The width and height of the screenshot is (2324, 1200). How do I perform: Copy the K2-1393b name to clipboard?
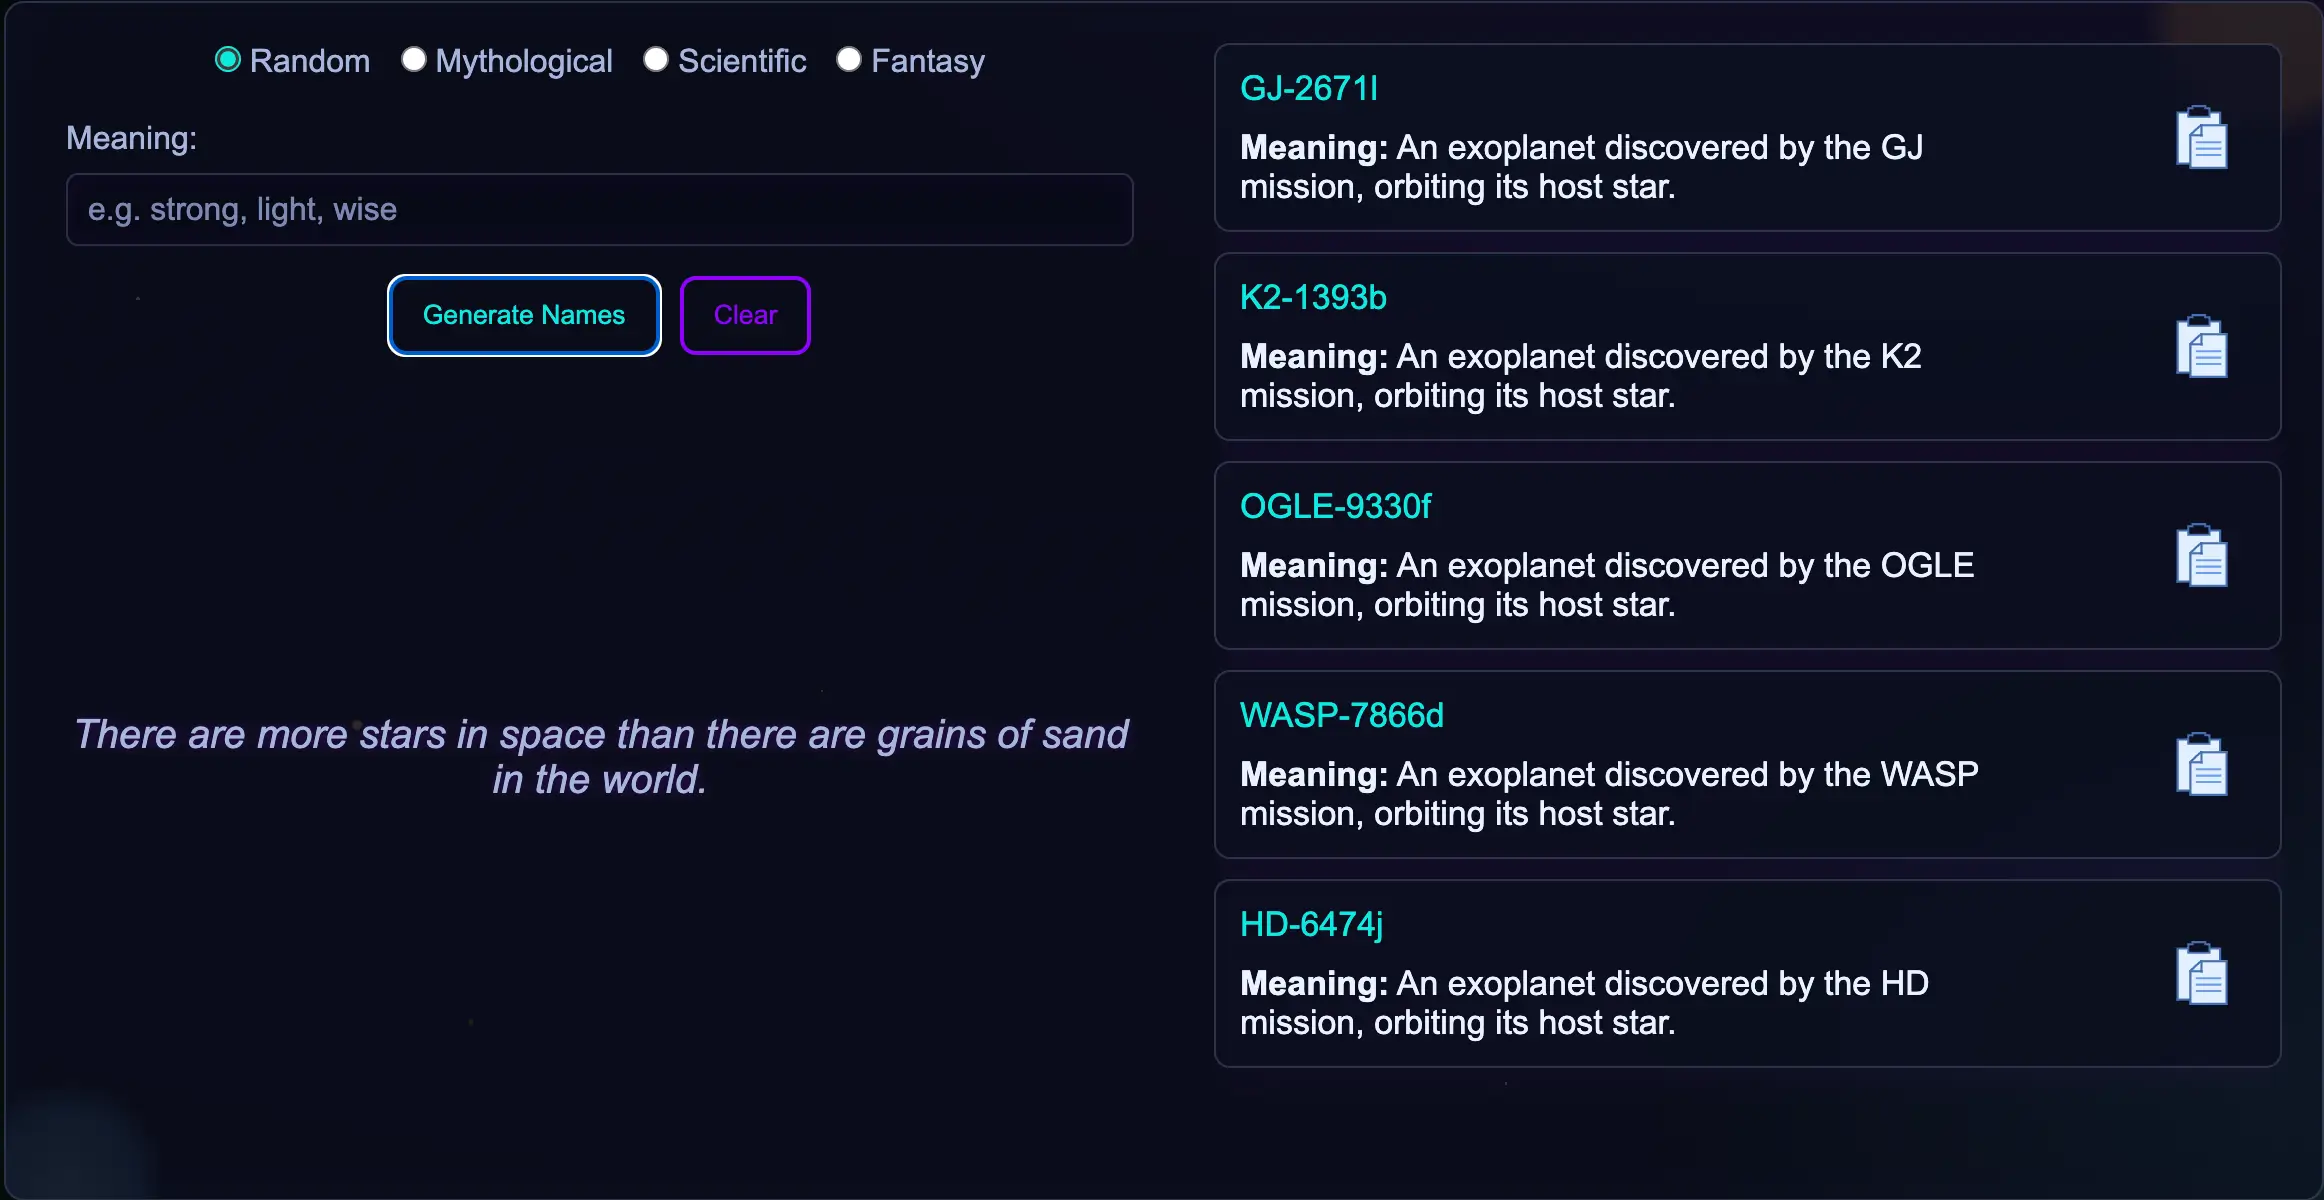[2201, 347]
